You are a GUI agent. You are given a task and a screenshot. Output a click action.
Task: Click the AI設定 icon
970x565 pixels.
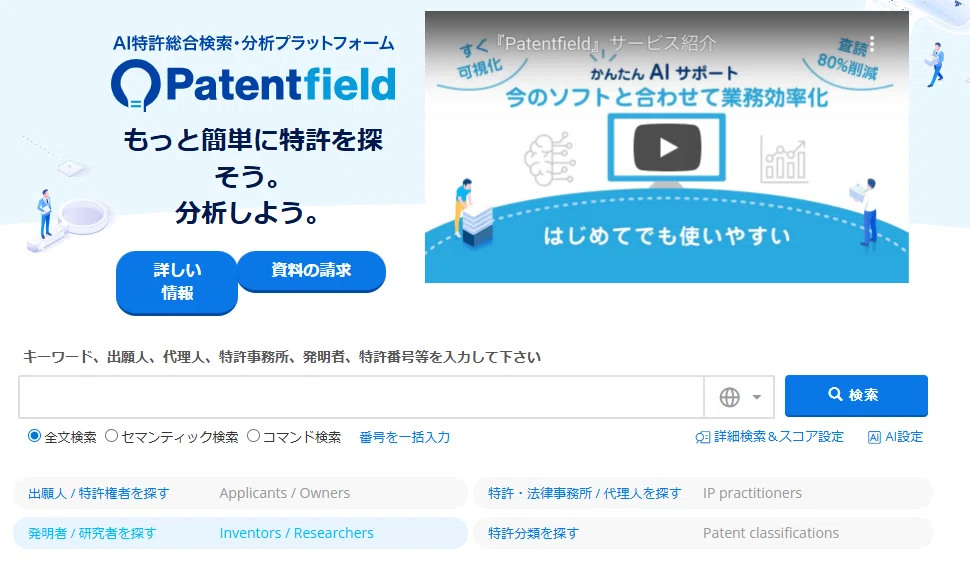(874, 438)
